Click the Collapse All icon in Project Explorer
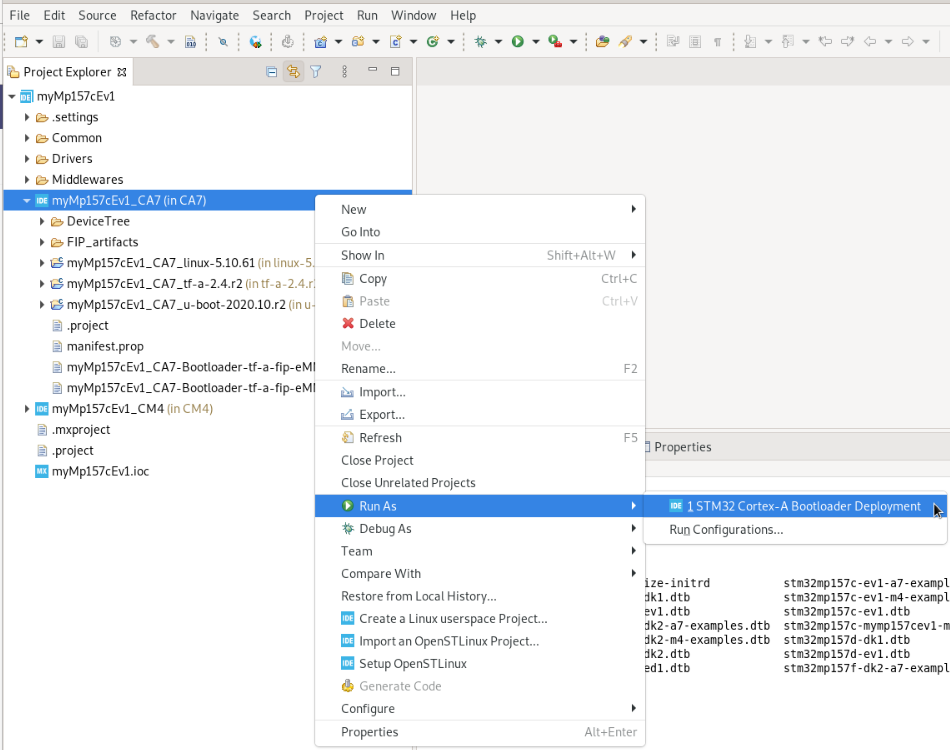This screenshot has width=950, height=750. pos(271,72)
